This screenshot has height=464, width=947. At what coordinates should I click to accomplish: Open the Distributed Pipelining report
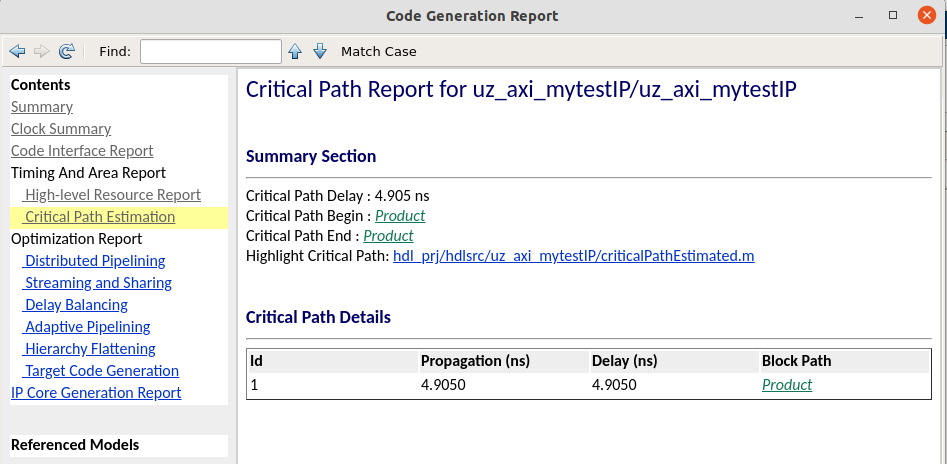coord(95,261)
